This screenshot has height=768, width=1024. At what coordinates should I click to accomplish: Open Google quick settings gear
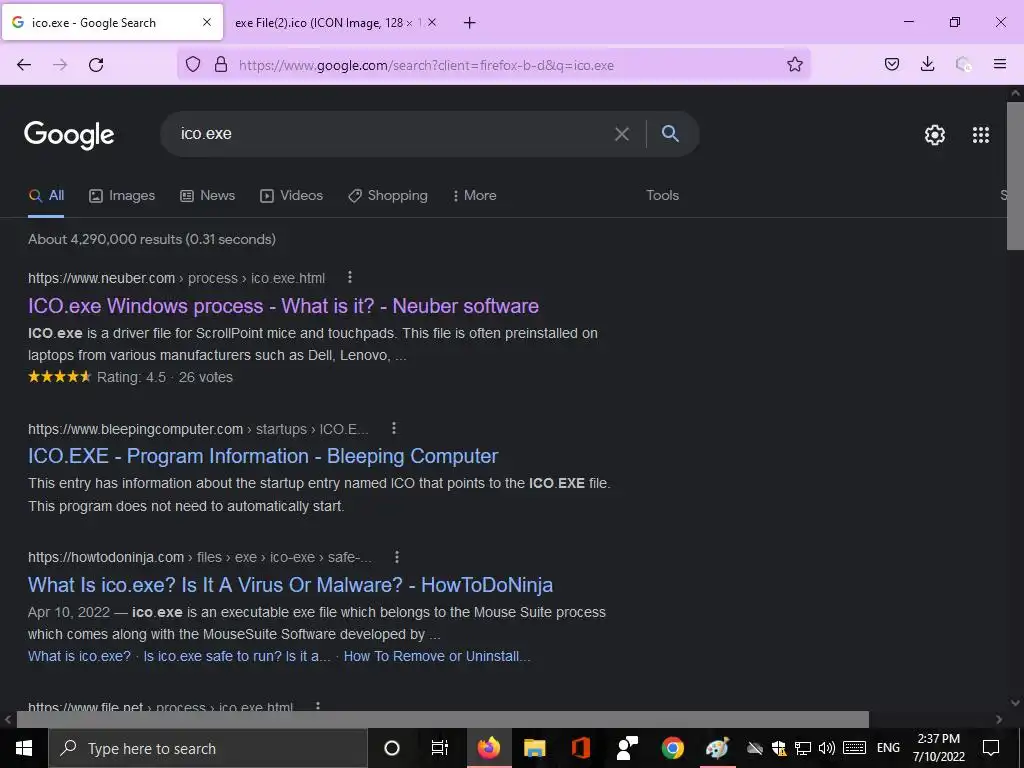click(x=935, y=135)
